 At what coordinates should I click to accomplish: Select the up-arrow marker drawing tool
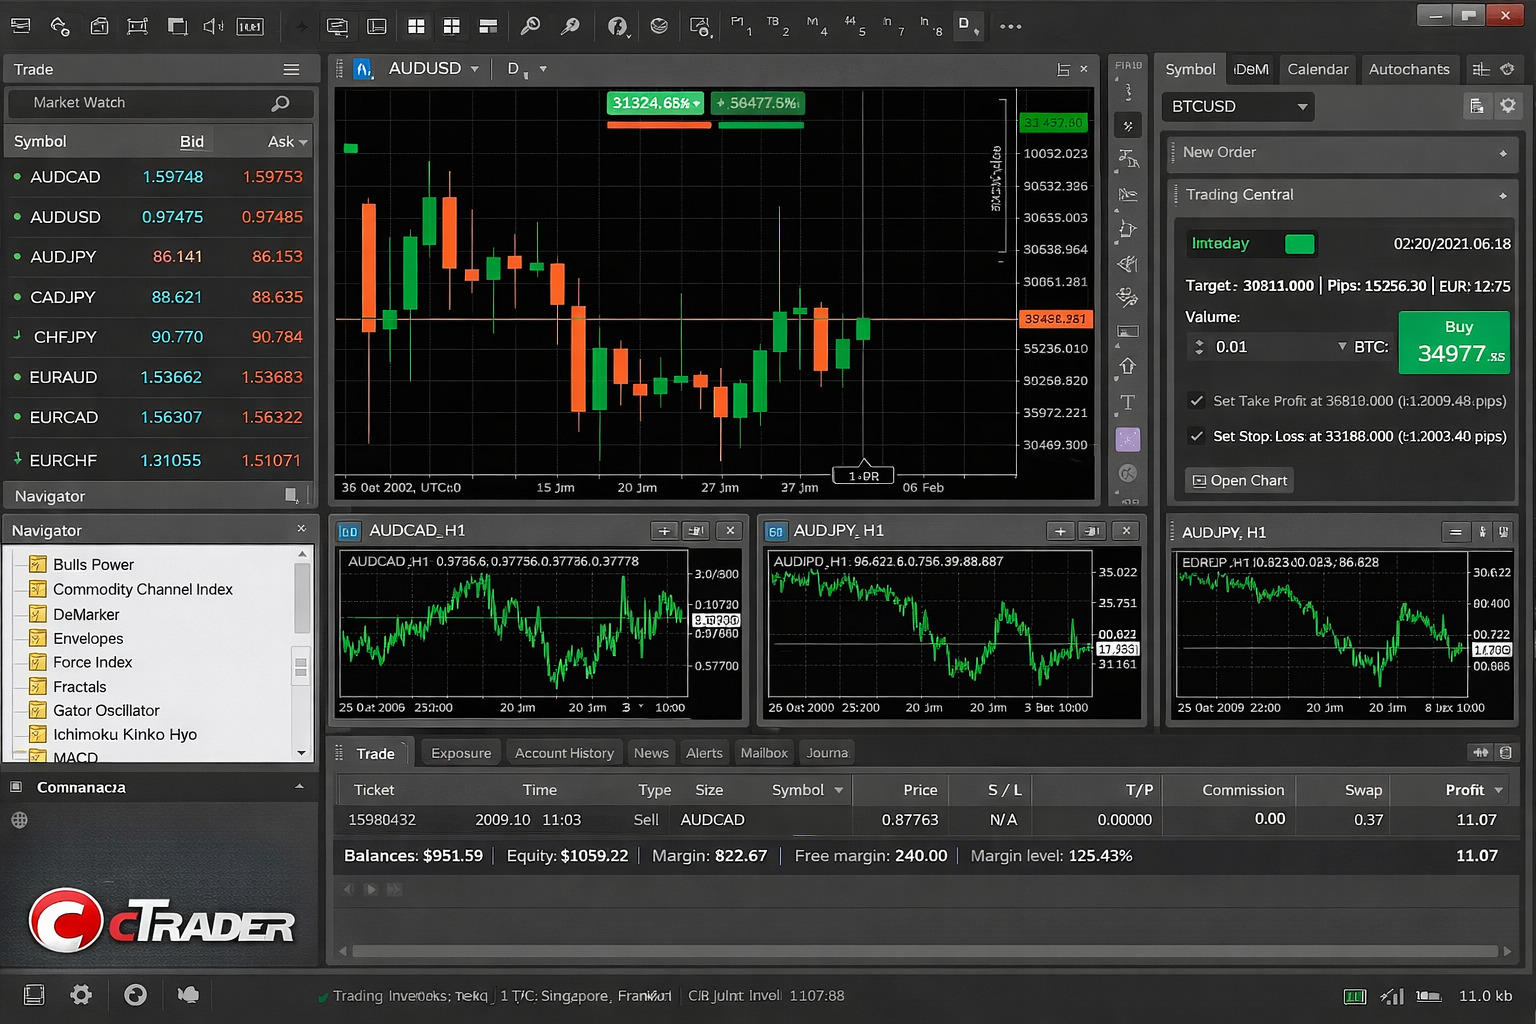1127,367
